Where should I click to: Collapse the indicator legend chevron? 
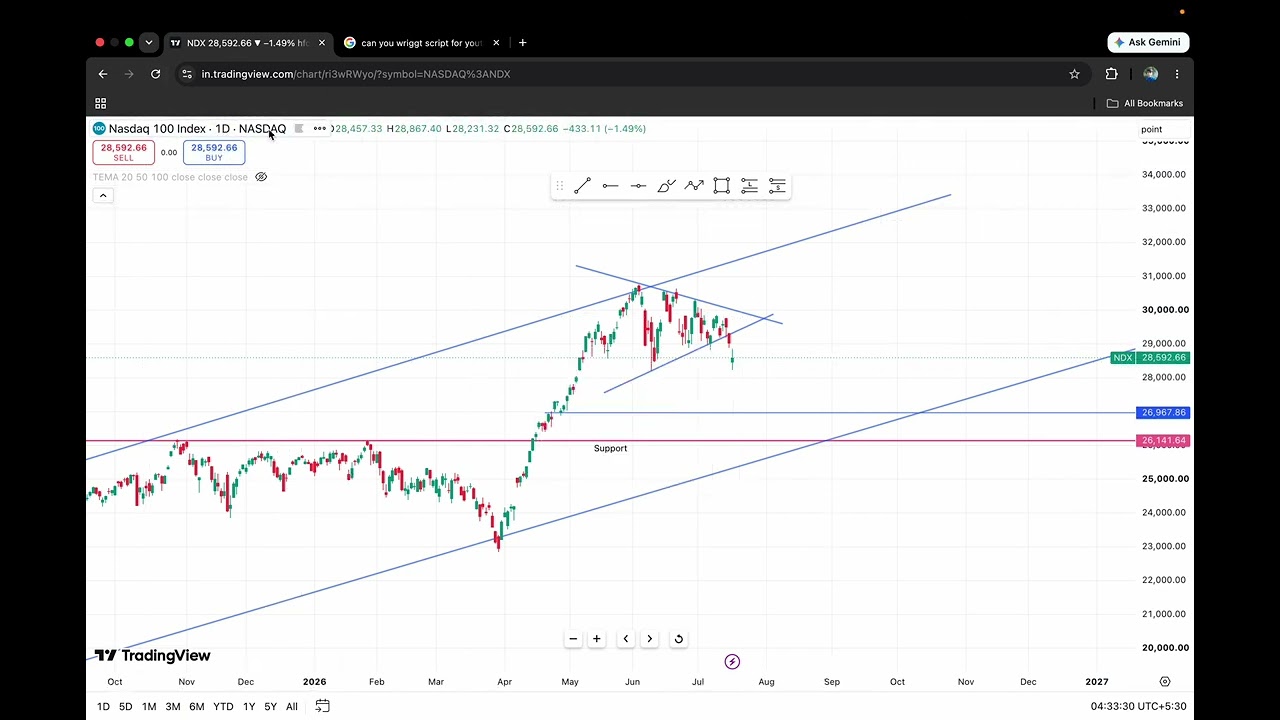102,195
